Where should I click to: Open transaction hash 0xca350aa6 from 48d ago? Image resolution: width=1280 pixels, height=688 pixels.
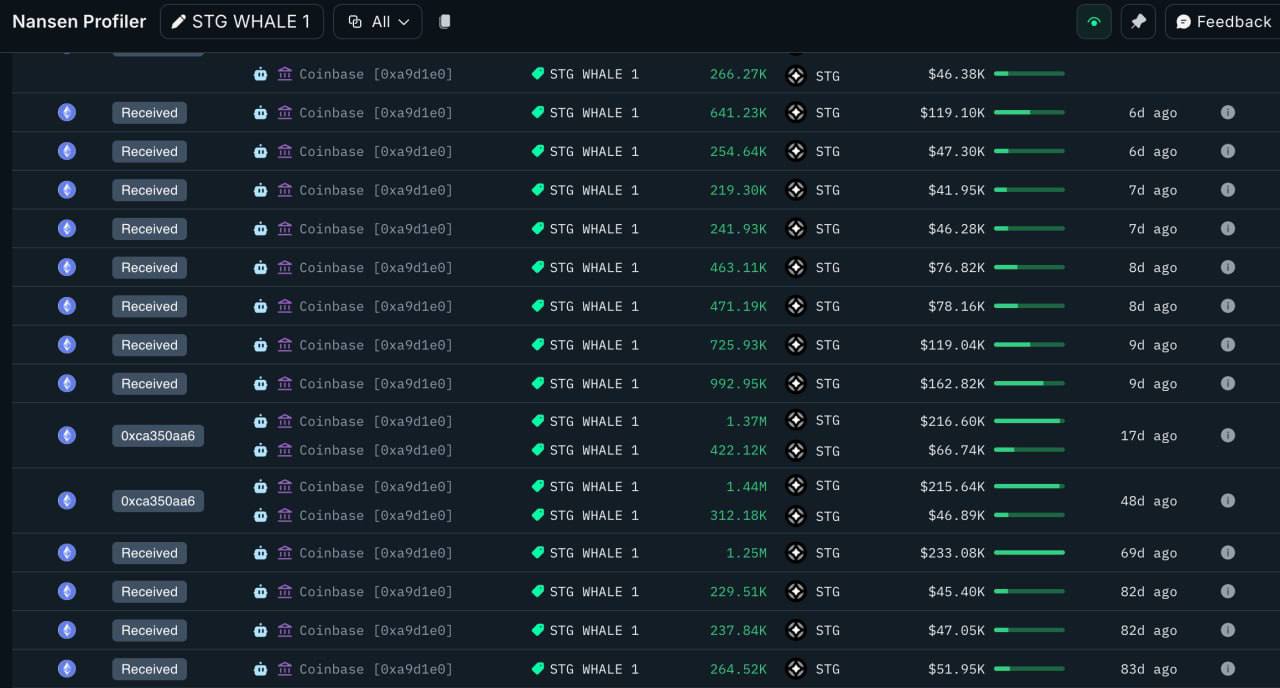pos(158,500)
